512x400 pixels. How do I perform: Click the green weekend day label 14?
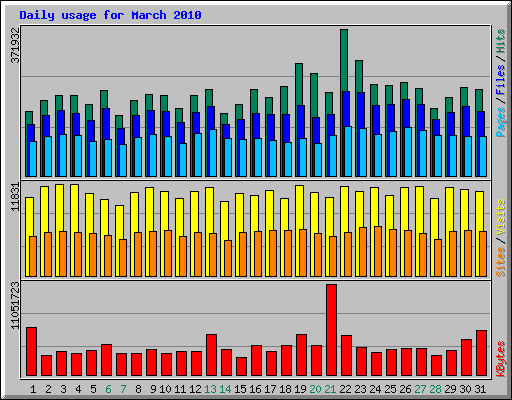point(225,389)
